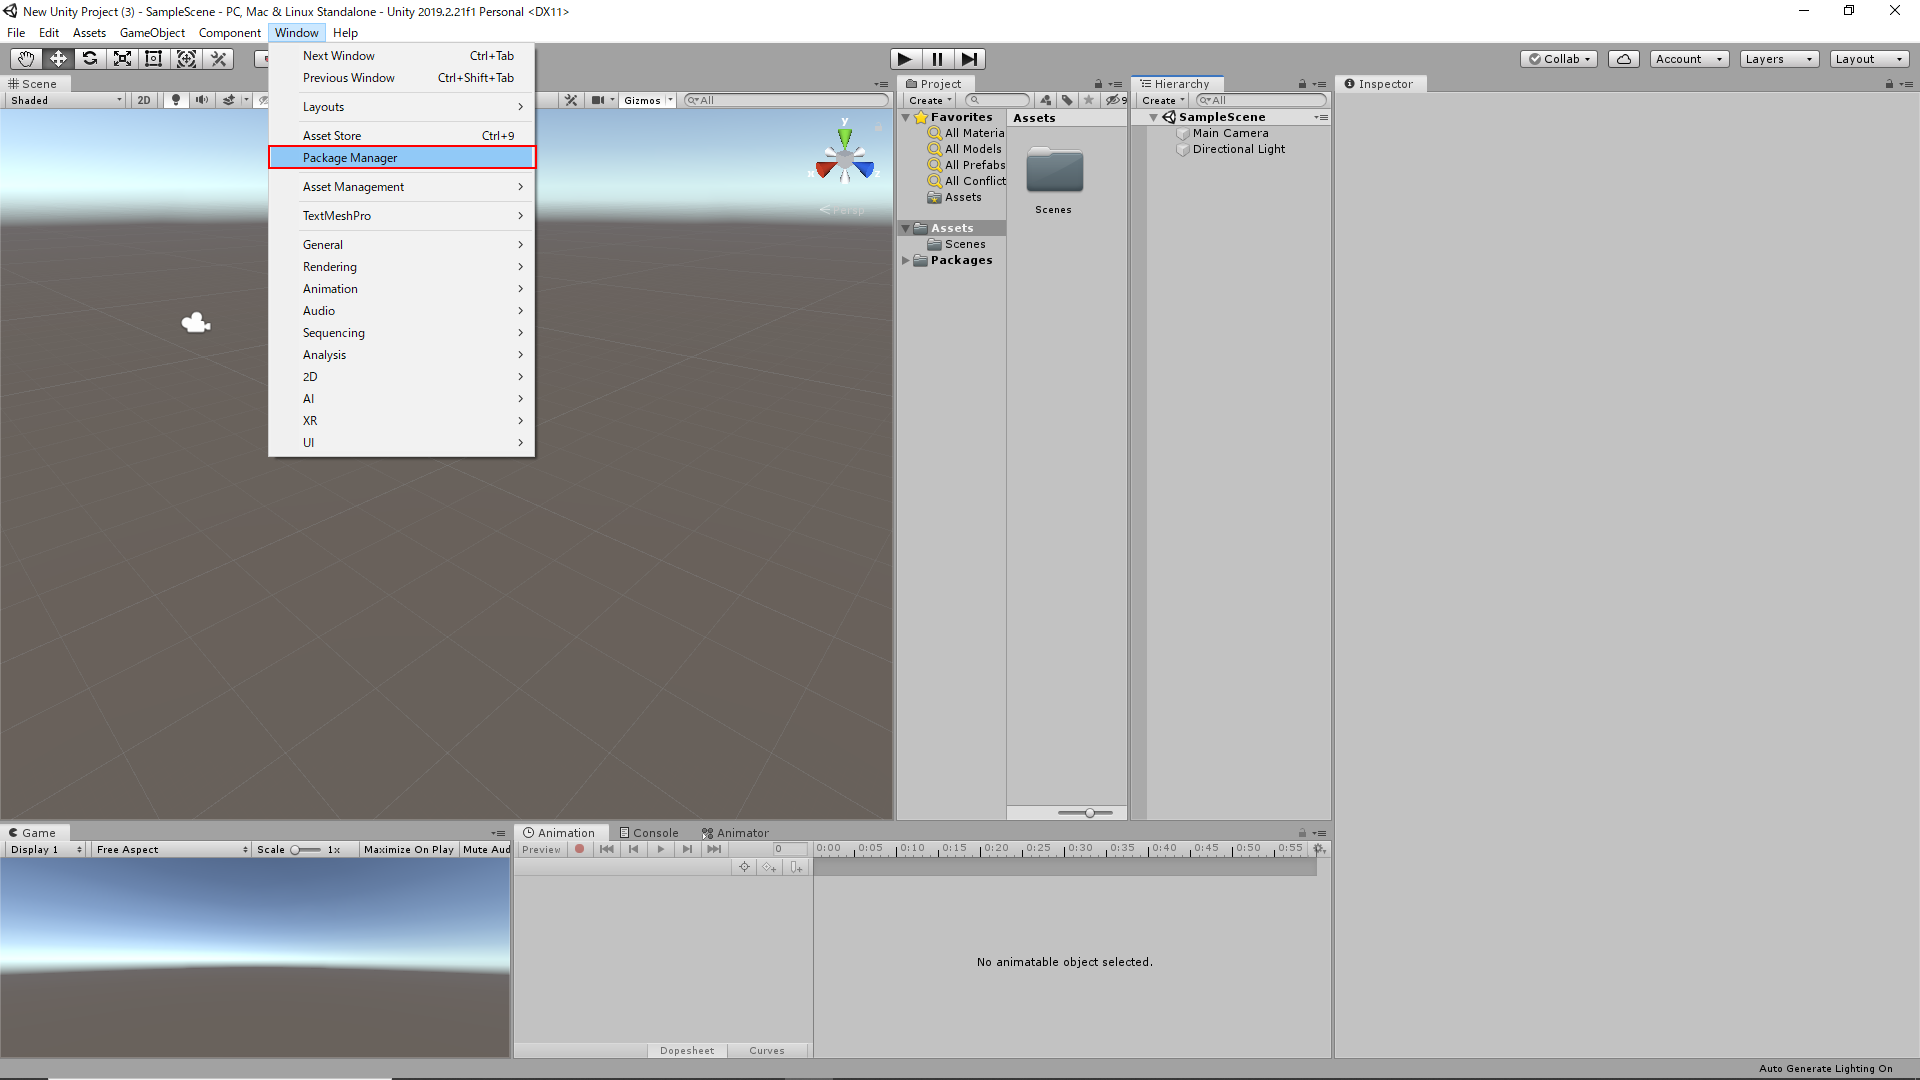1920x1080 pixels.
Task: Select the custom editor tools icon
Action: click(x=218, y=59)
